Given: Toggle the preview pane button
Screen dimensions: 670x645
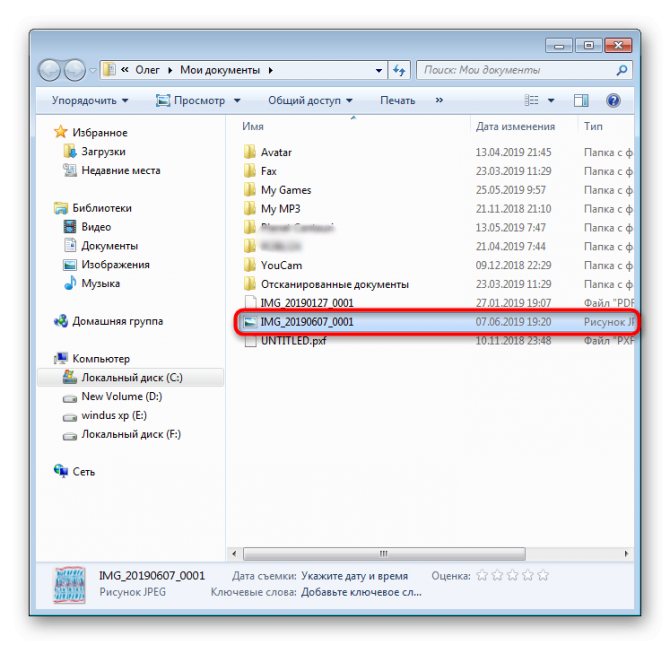Looking at the screenshot, I should coord(582,101).
